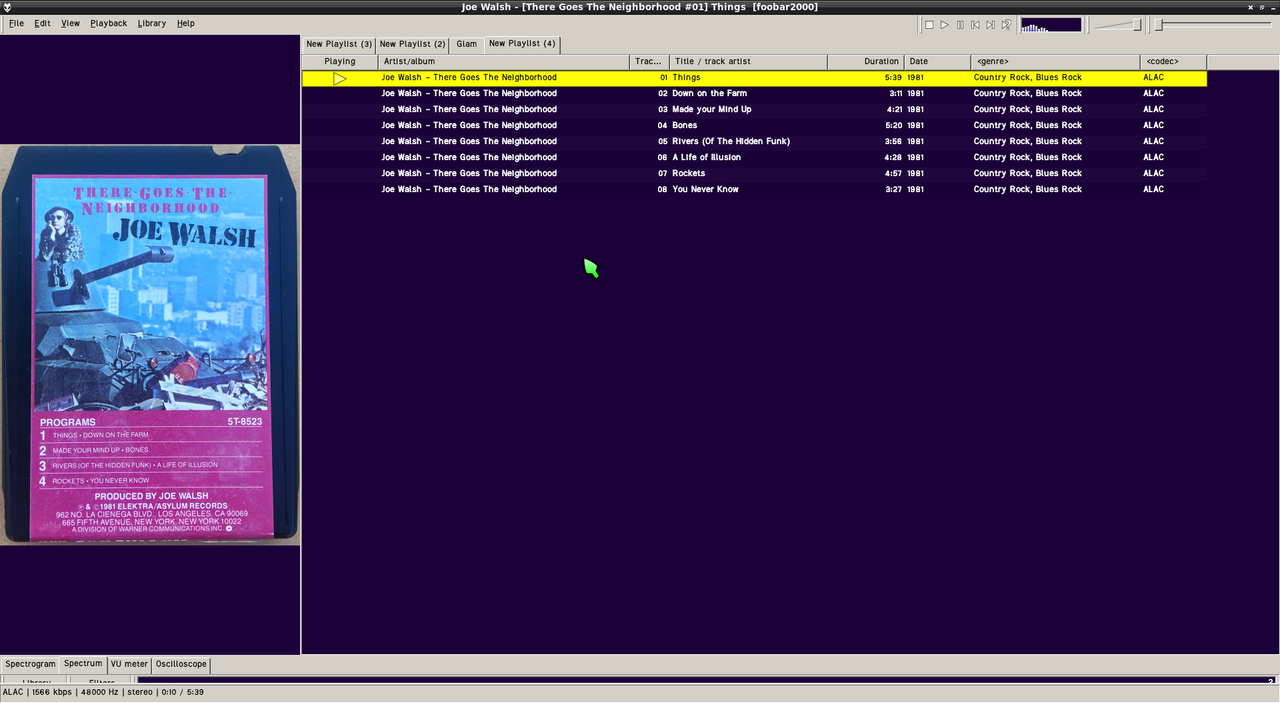Select the track Made your Mind Up
1280x703 pixels.
[x=754, y=110]
